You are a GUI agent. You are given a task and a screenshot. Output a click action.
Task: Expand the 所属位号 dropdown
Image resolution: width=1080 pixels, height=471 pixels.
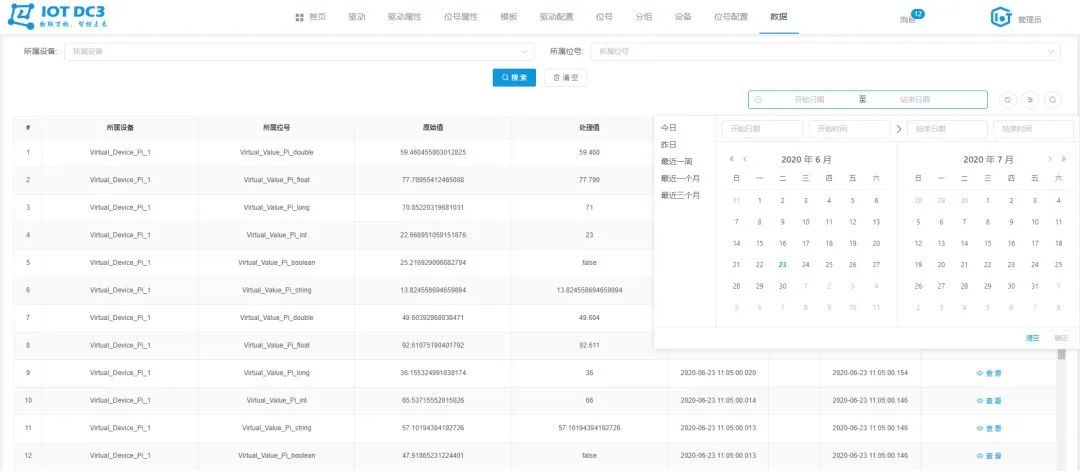(825, 52)
